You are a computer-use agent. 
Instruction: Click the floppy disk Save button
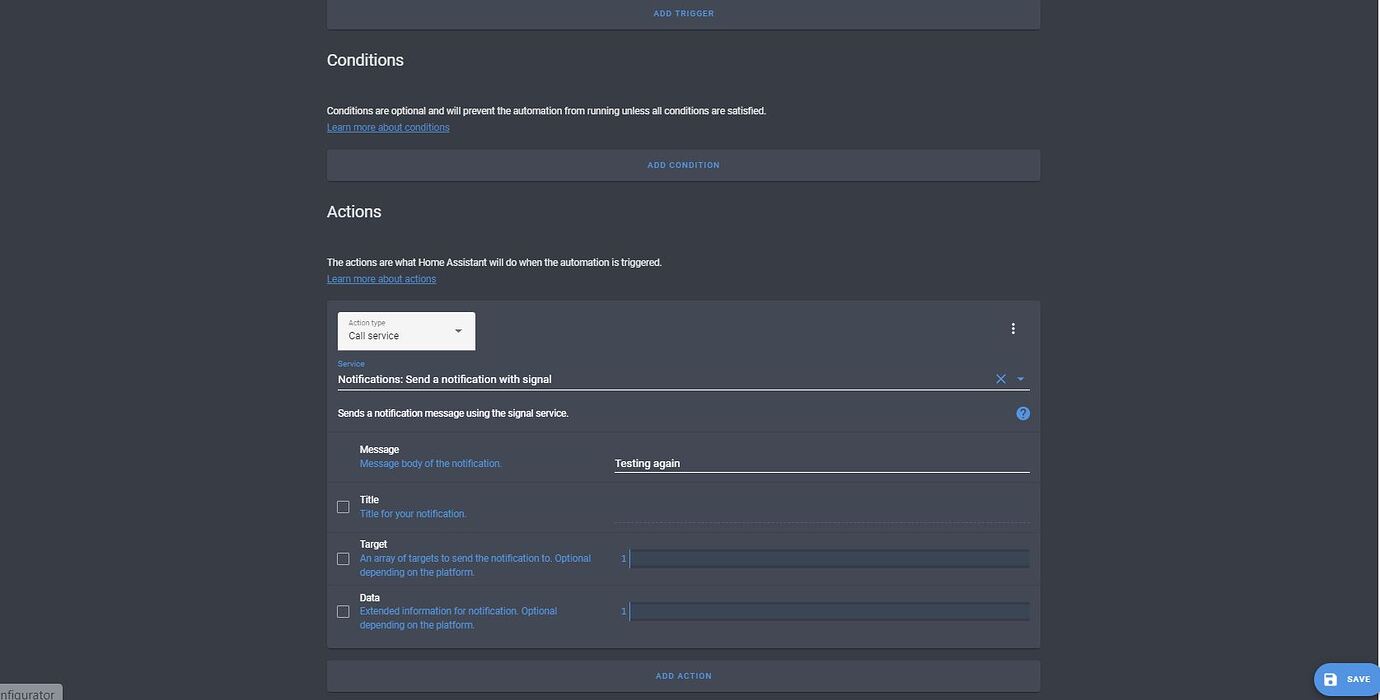[x=1346, y=679]
